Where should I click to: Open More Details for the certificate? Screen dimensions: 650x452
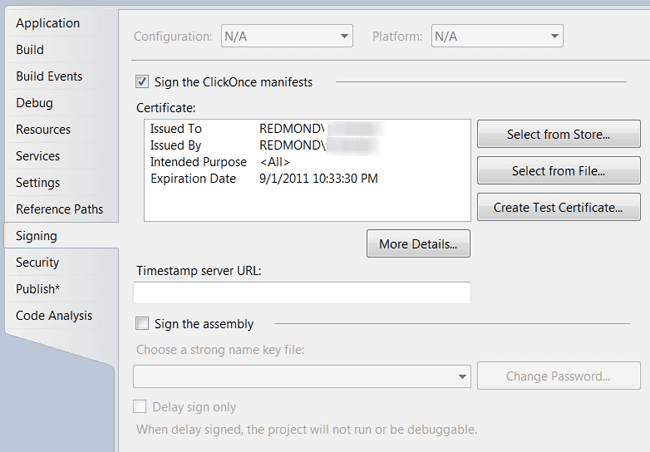point(418,244)
